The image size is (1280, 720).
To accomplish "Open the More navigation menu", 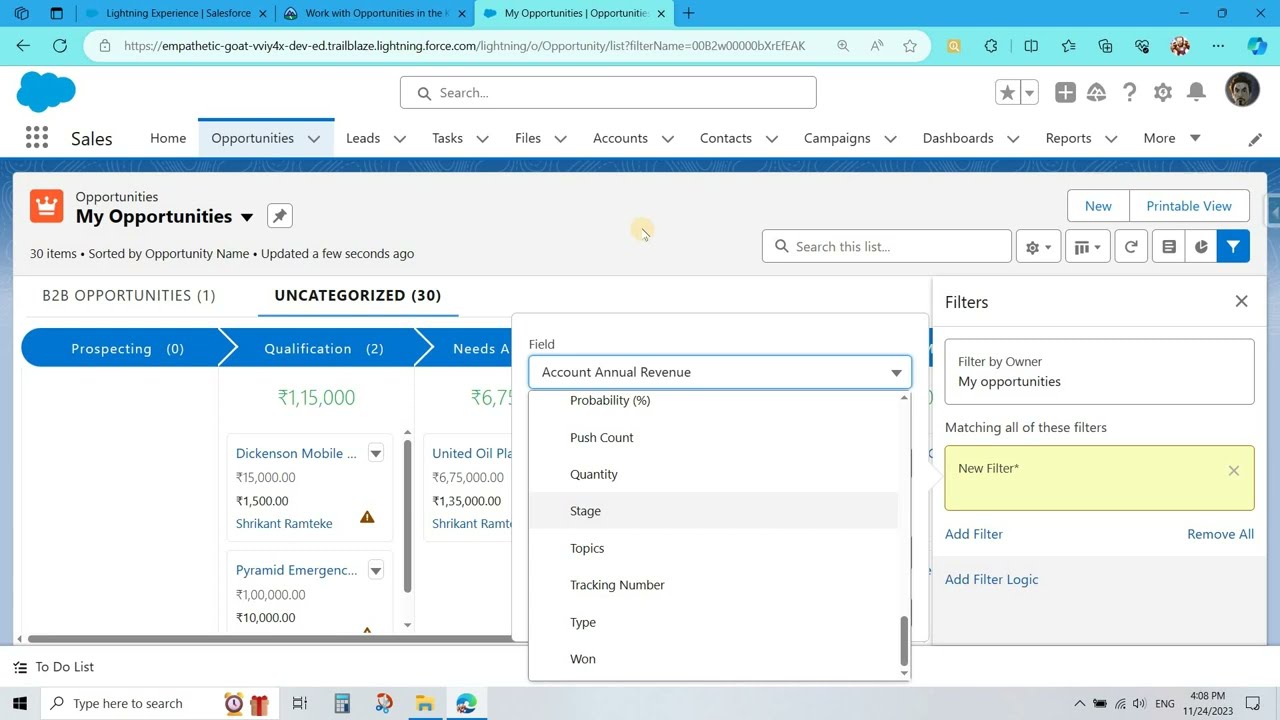I will click(1171, 138).
